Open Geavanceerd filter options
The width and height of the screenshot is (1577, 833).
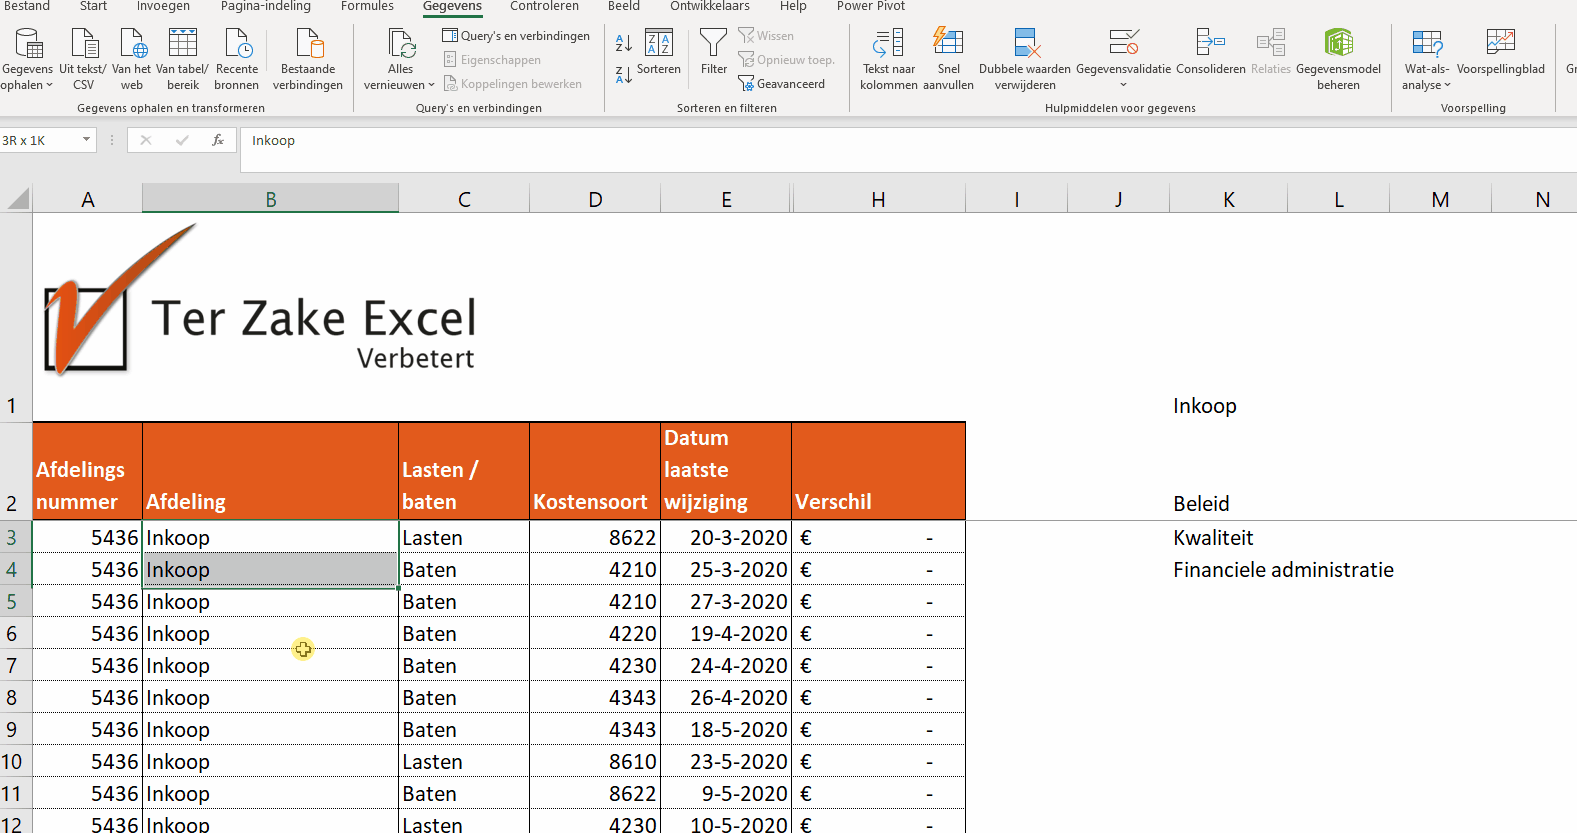[782, 84]
